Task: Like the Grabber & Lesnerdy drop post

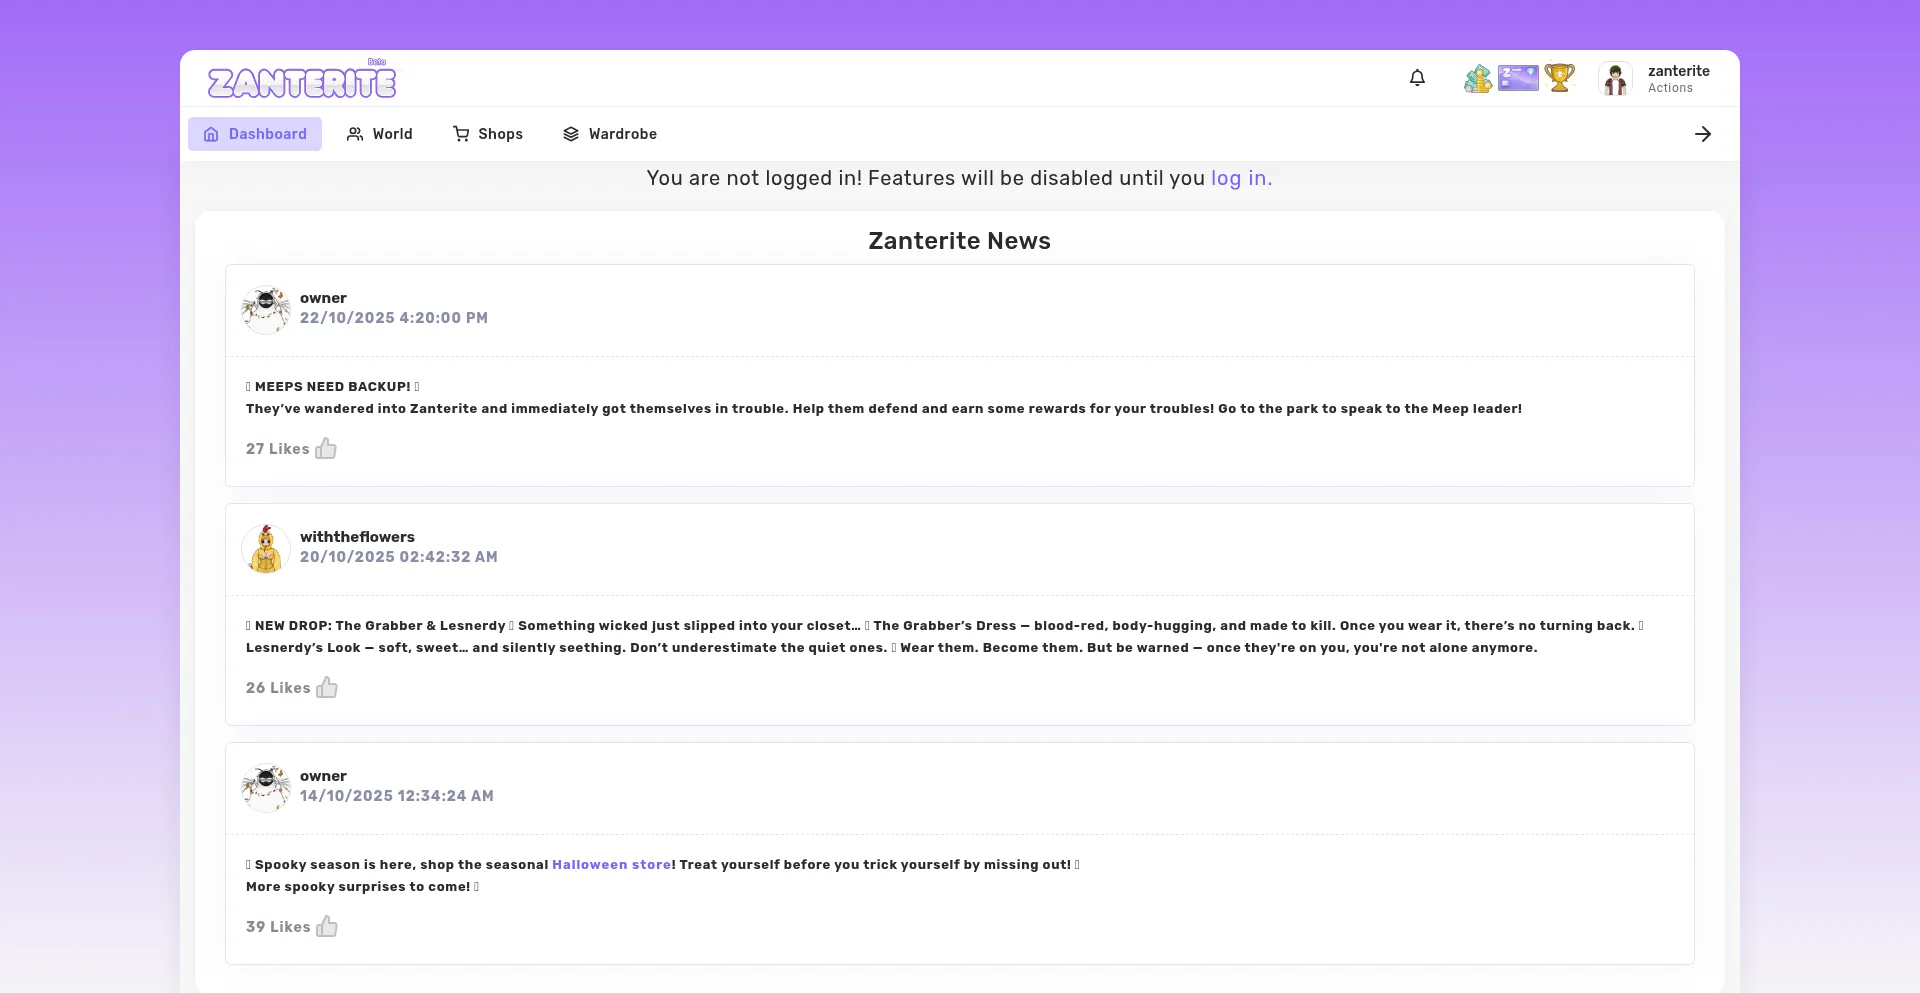Action: coord(327,688)
